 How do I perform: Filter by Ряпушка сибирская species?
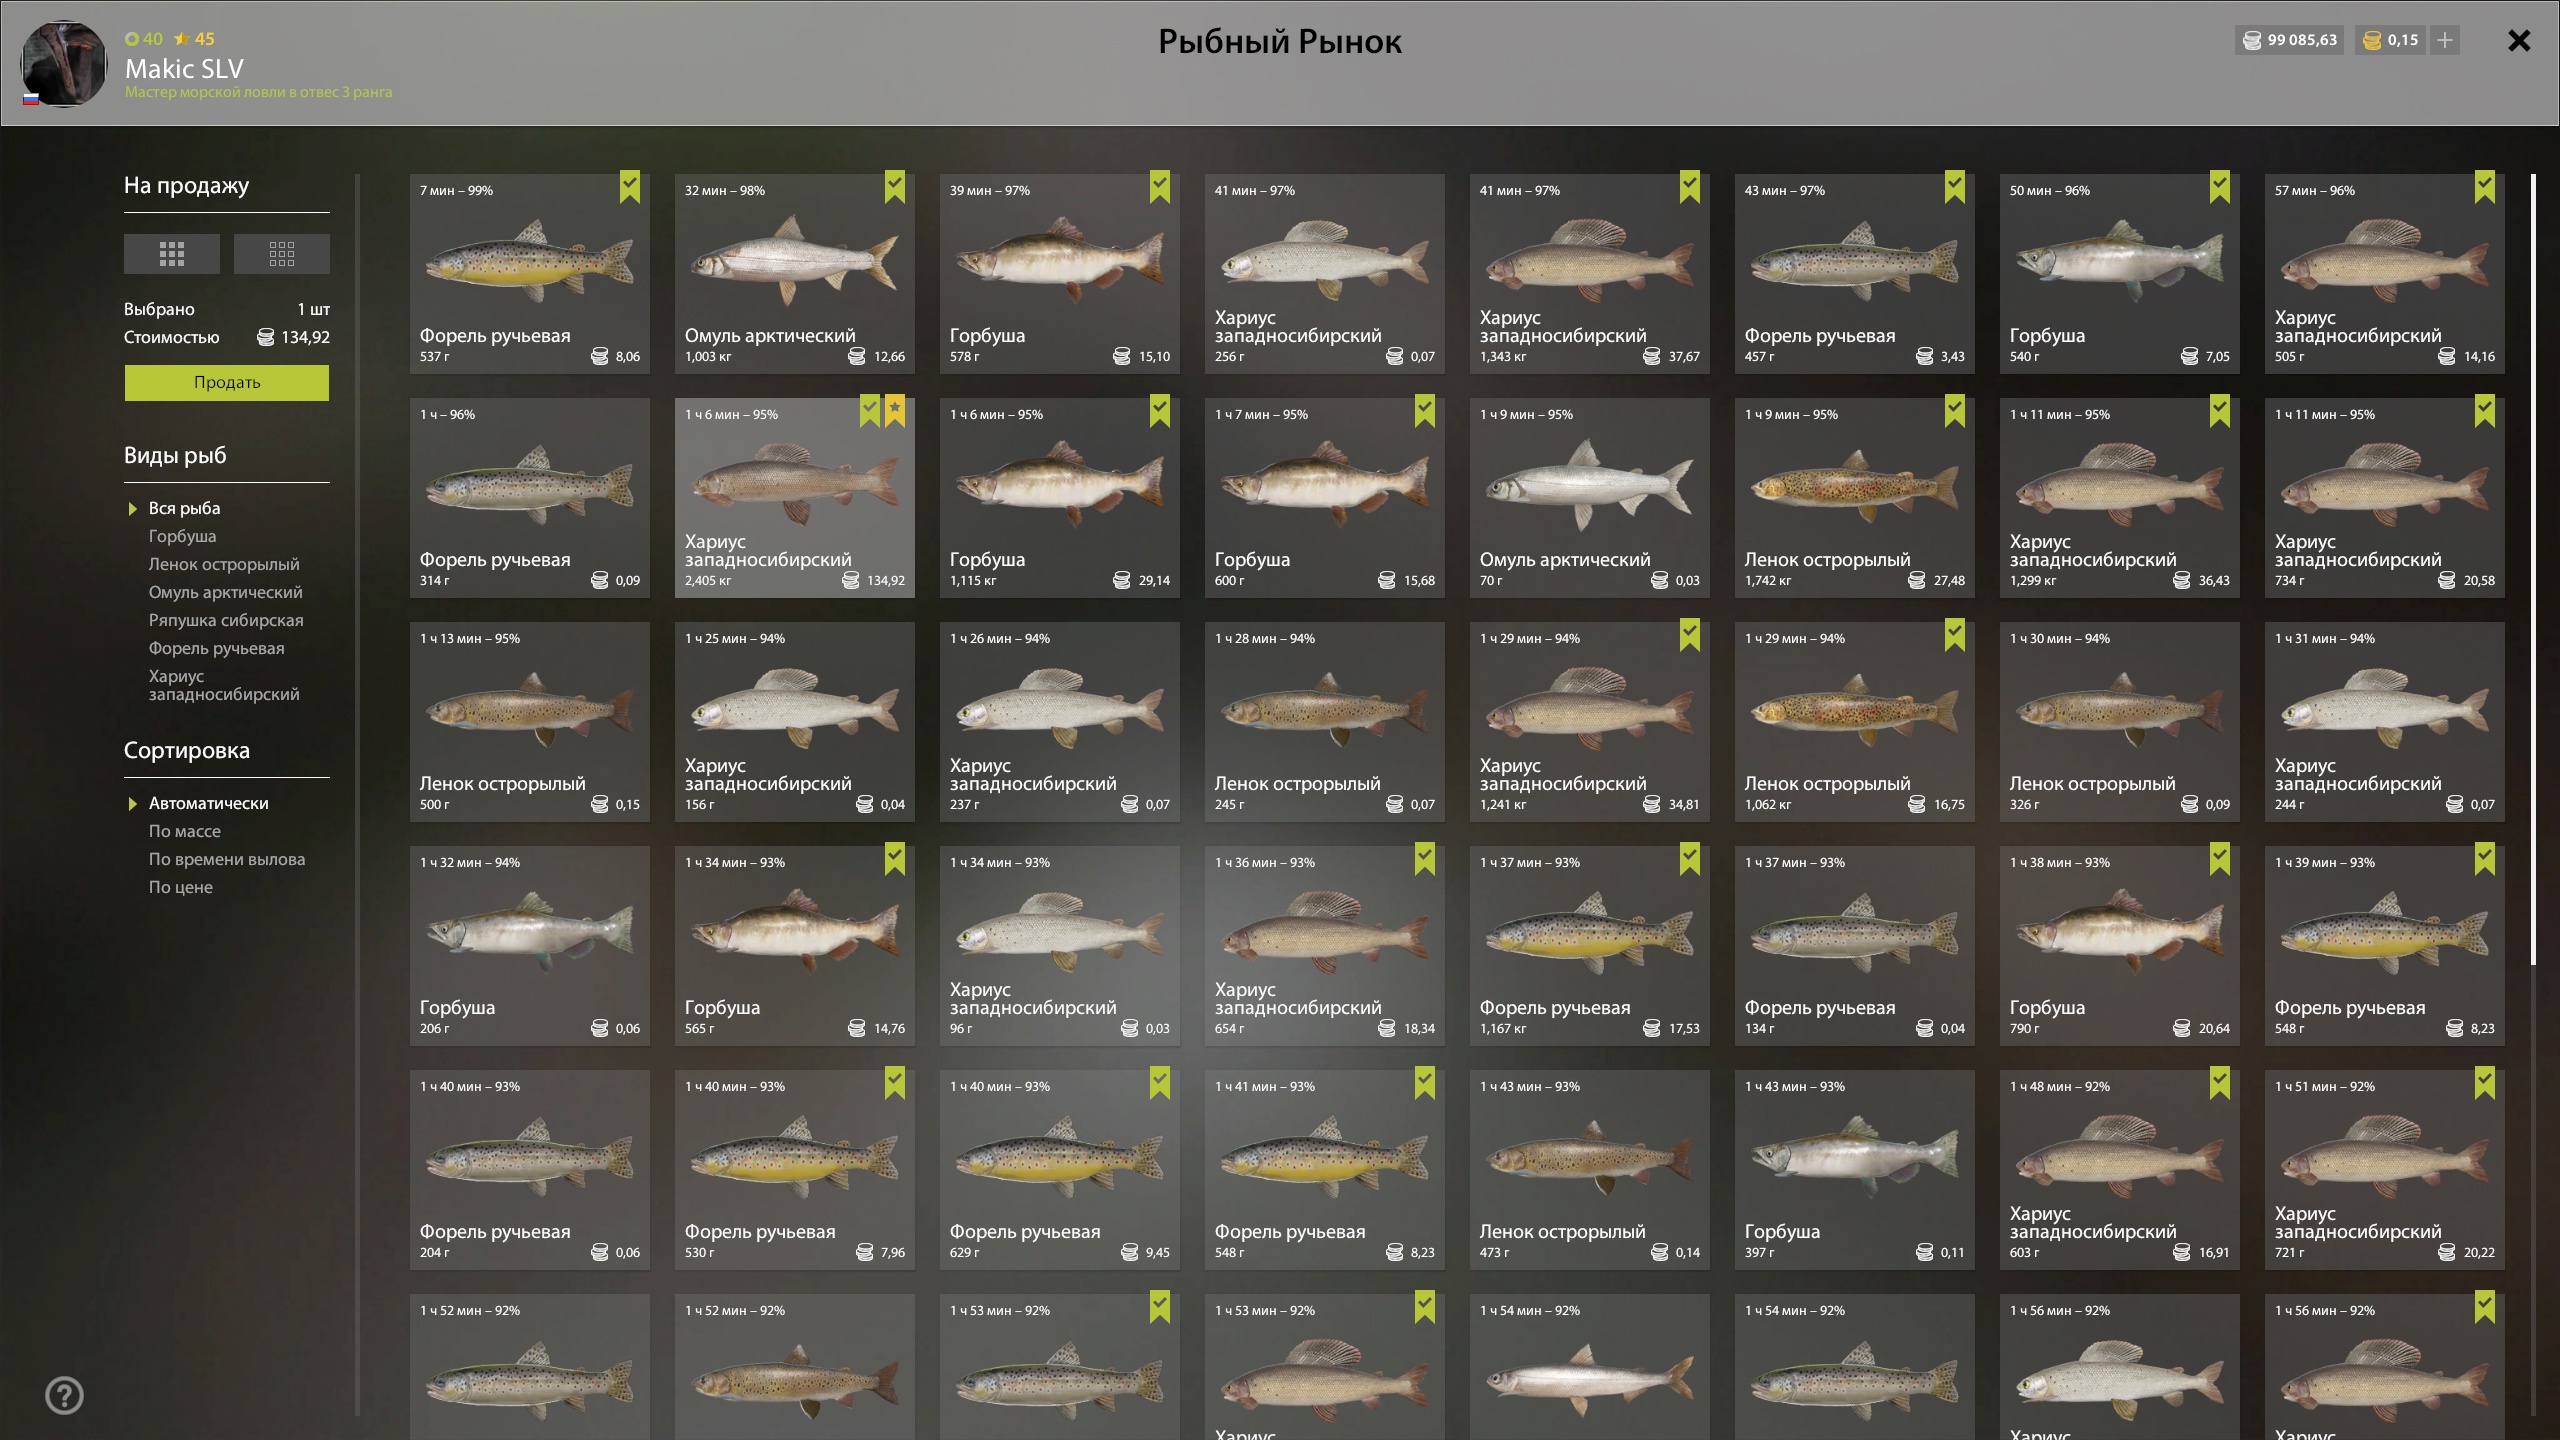[226, 620]
